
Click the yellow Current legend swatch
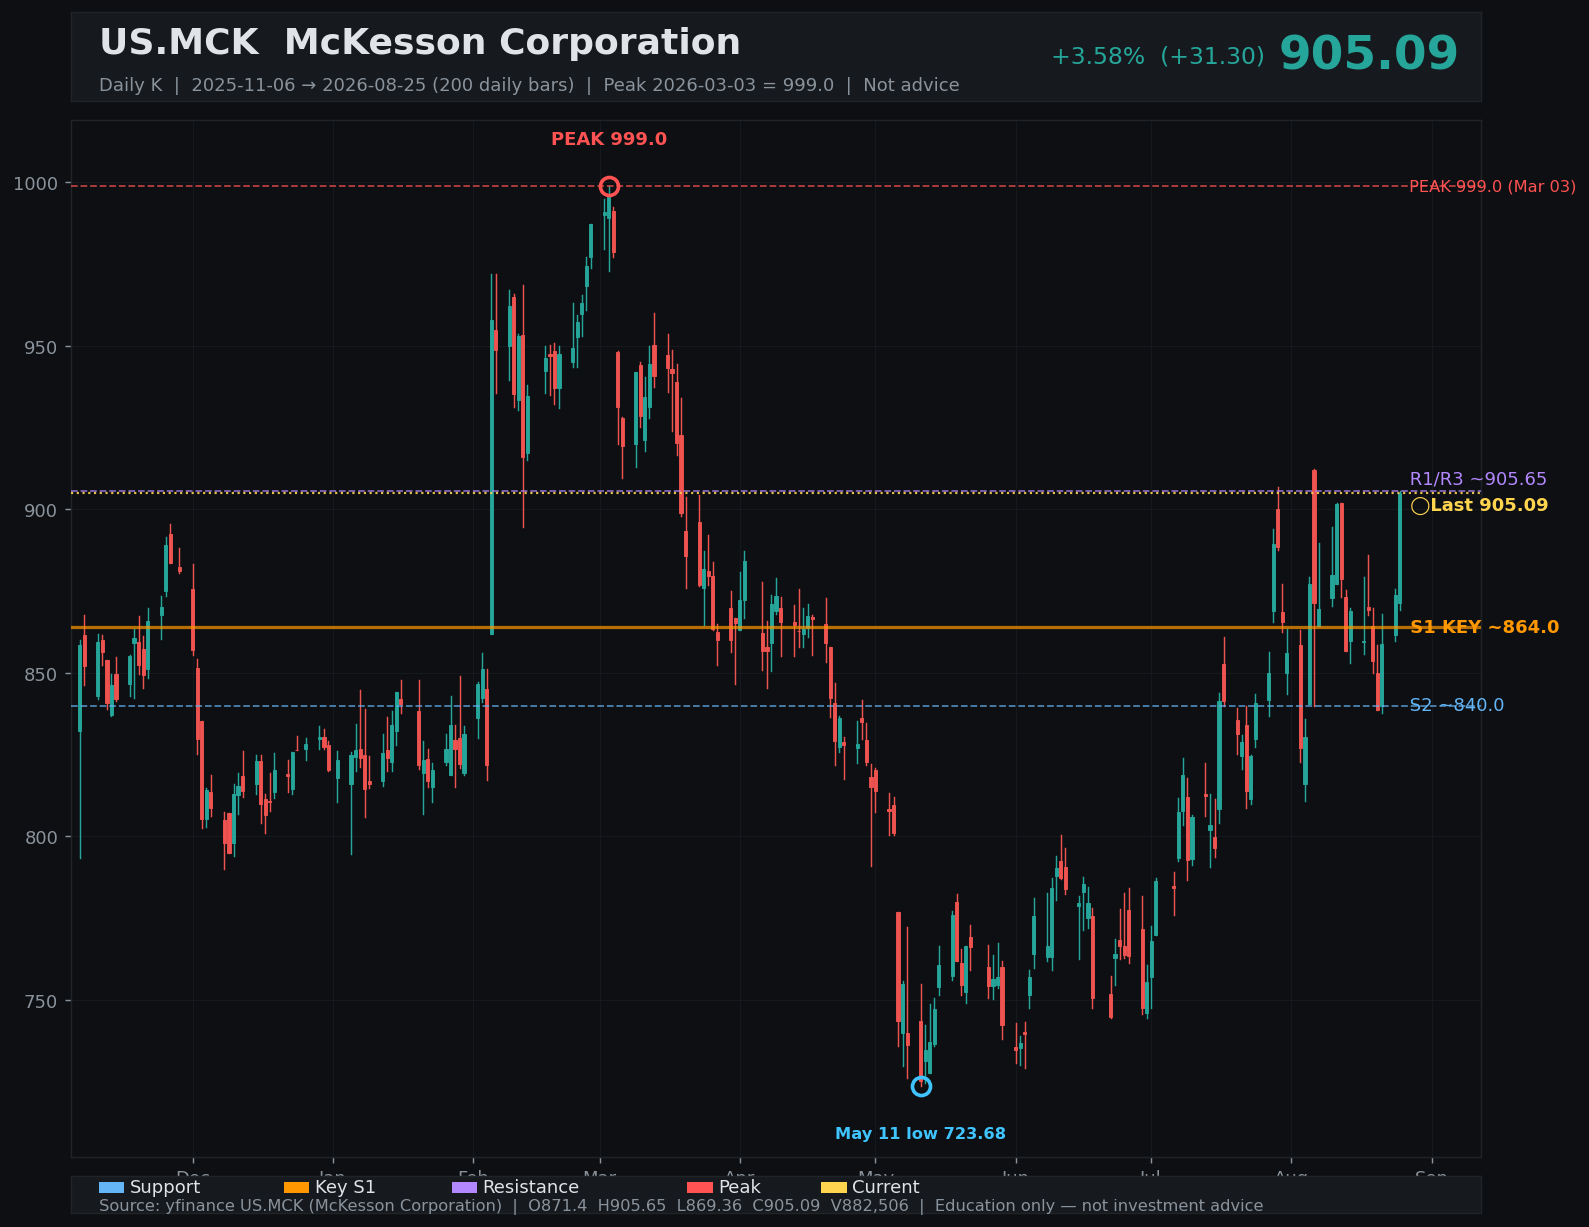[833, 1188]
